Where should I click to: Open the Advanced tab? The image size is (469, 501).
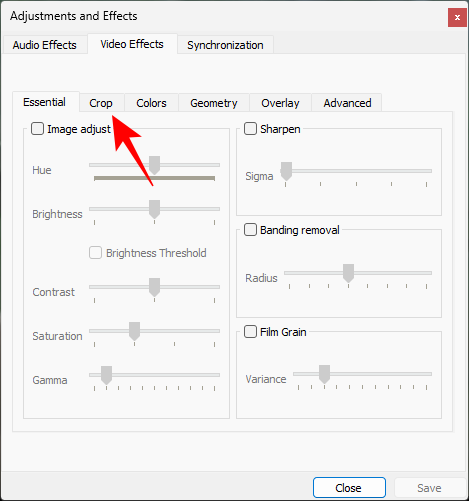pos(347,103)
